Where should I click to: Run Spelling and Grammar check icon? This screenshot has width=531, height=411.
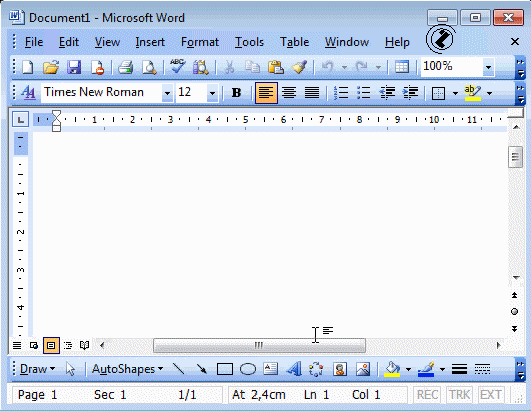pos(177,67)
